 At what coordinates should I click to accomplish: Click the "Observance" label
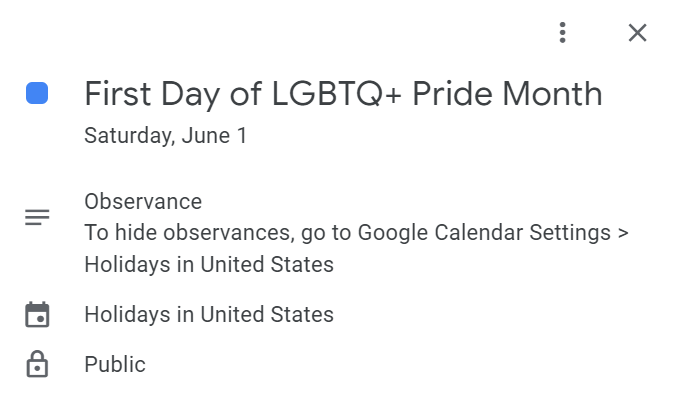click(143, 201)
